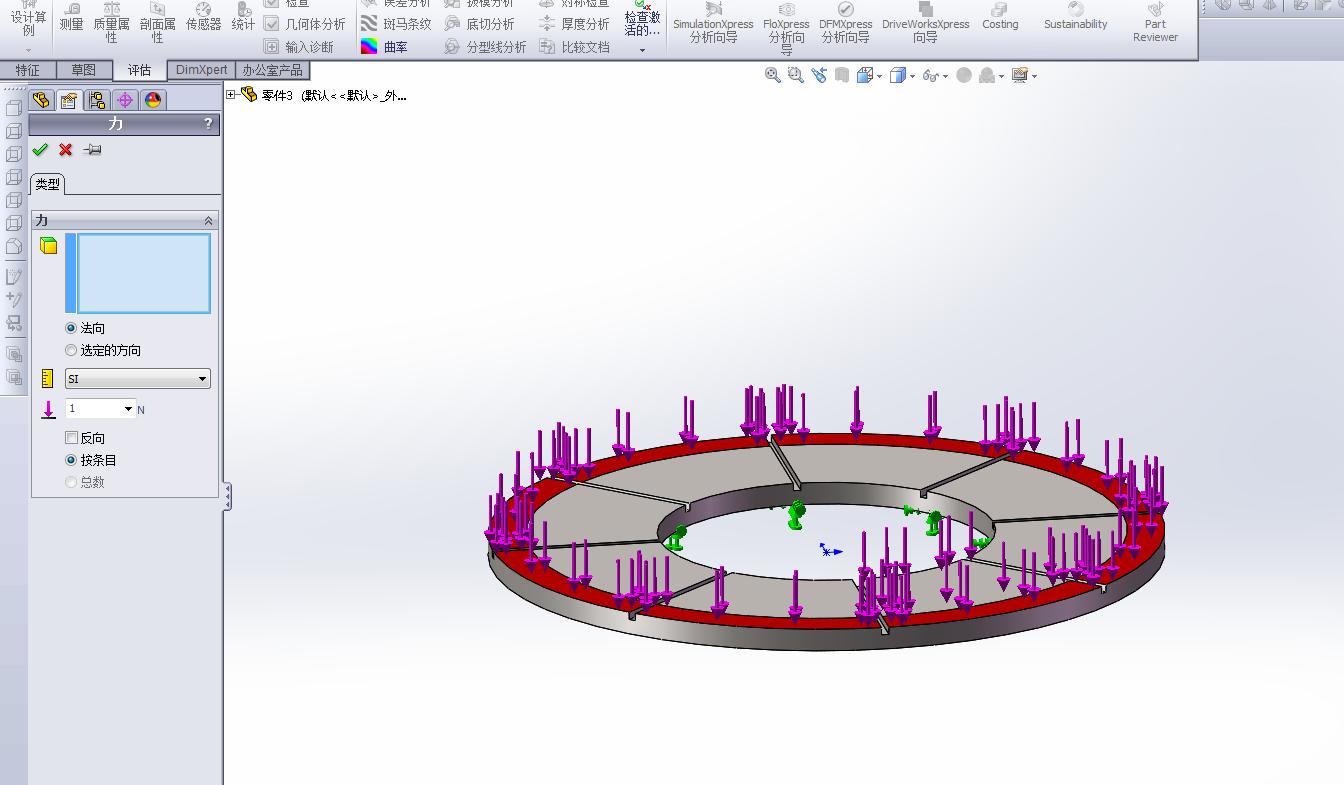Open 输入诊断 import diagnostics
The height and width of the screenshot is (785, 1344).
pos(299,47)
